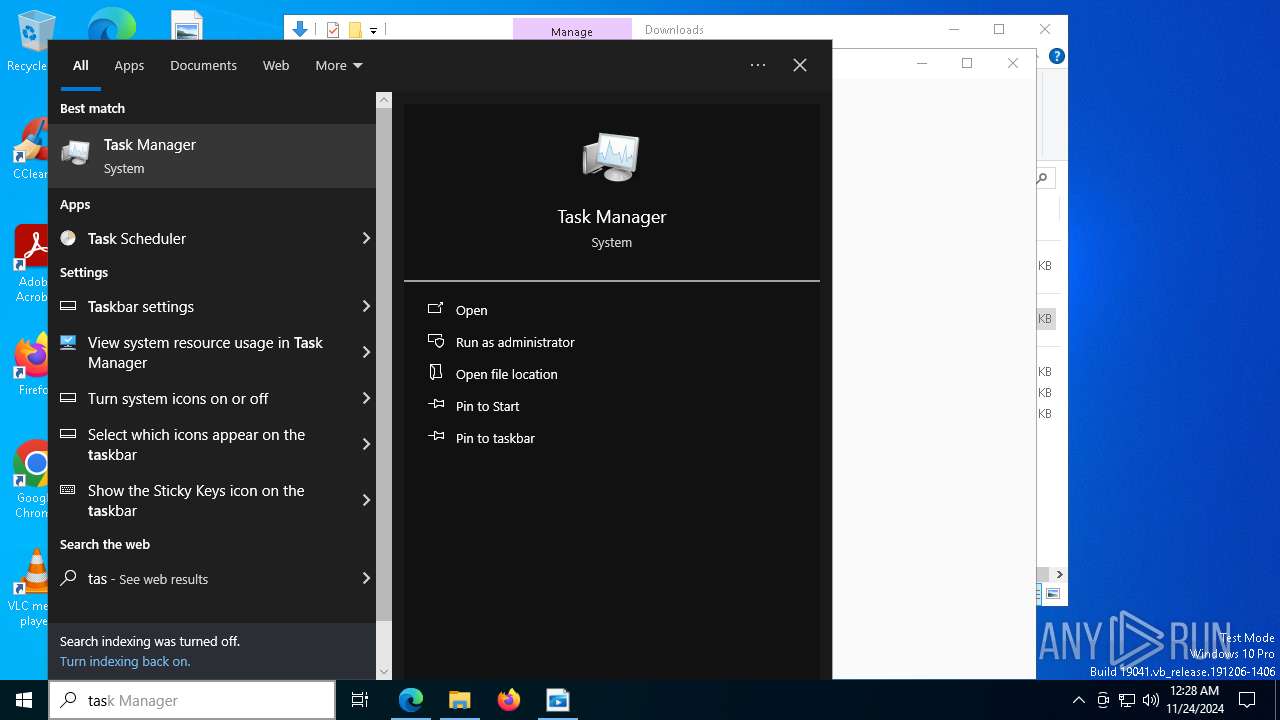Expand Task Scheduler result arrow

[366, 238]
